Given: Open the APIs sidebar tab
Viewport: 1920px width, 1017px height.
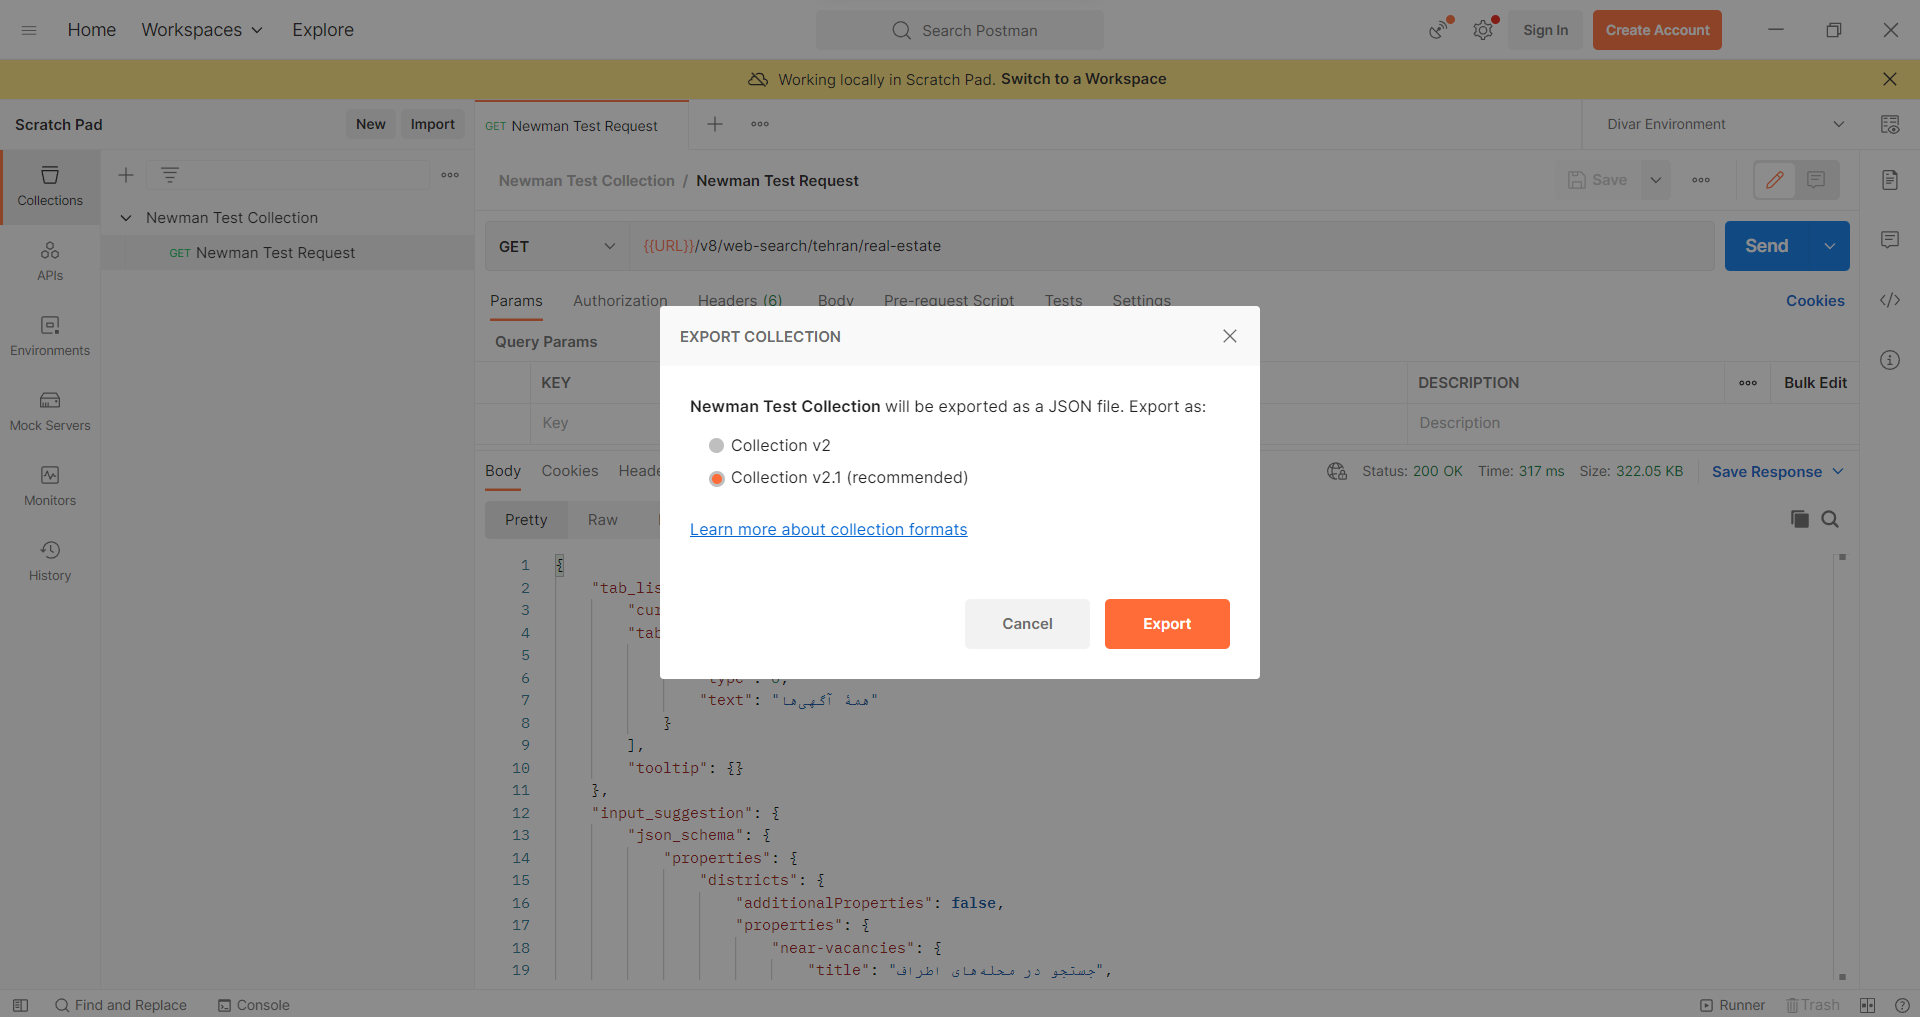Looking at the screenshot, I should click(50, 262).
